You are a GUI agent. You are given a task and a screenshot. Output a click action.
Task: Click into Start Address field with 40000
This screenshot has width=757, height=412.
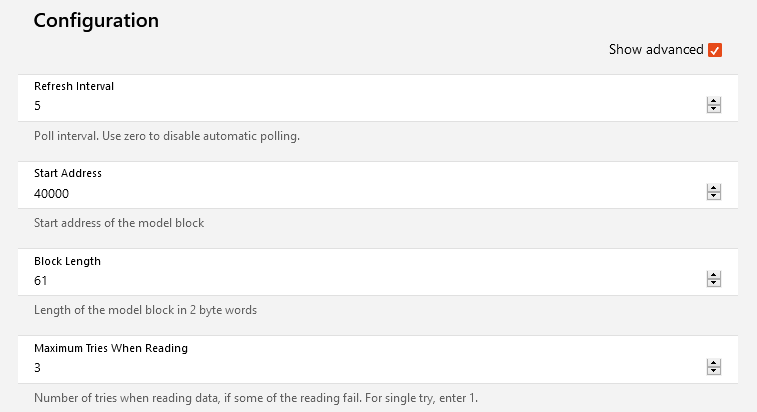pos(360,194)
